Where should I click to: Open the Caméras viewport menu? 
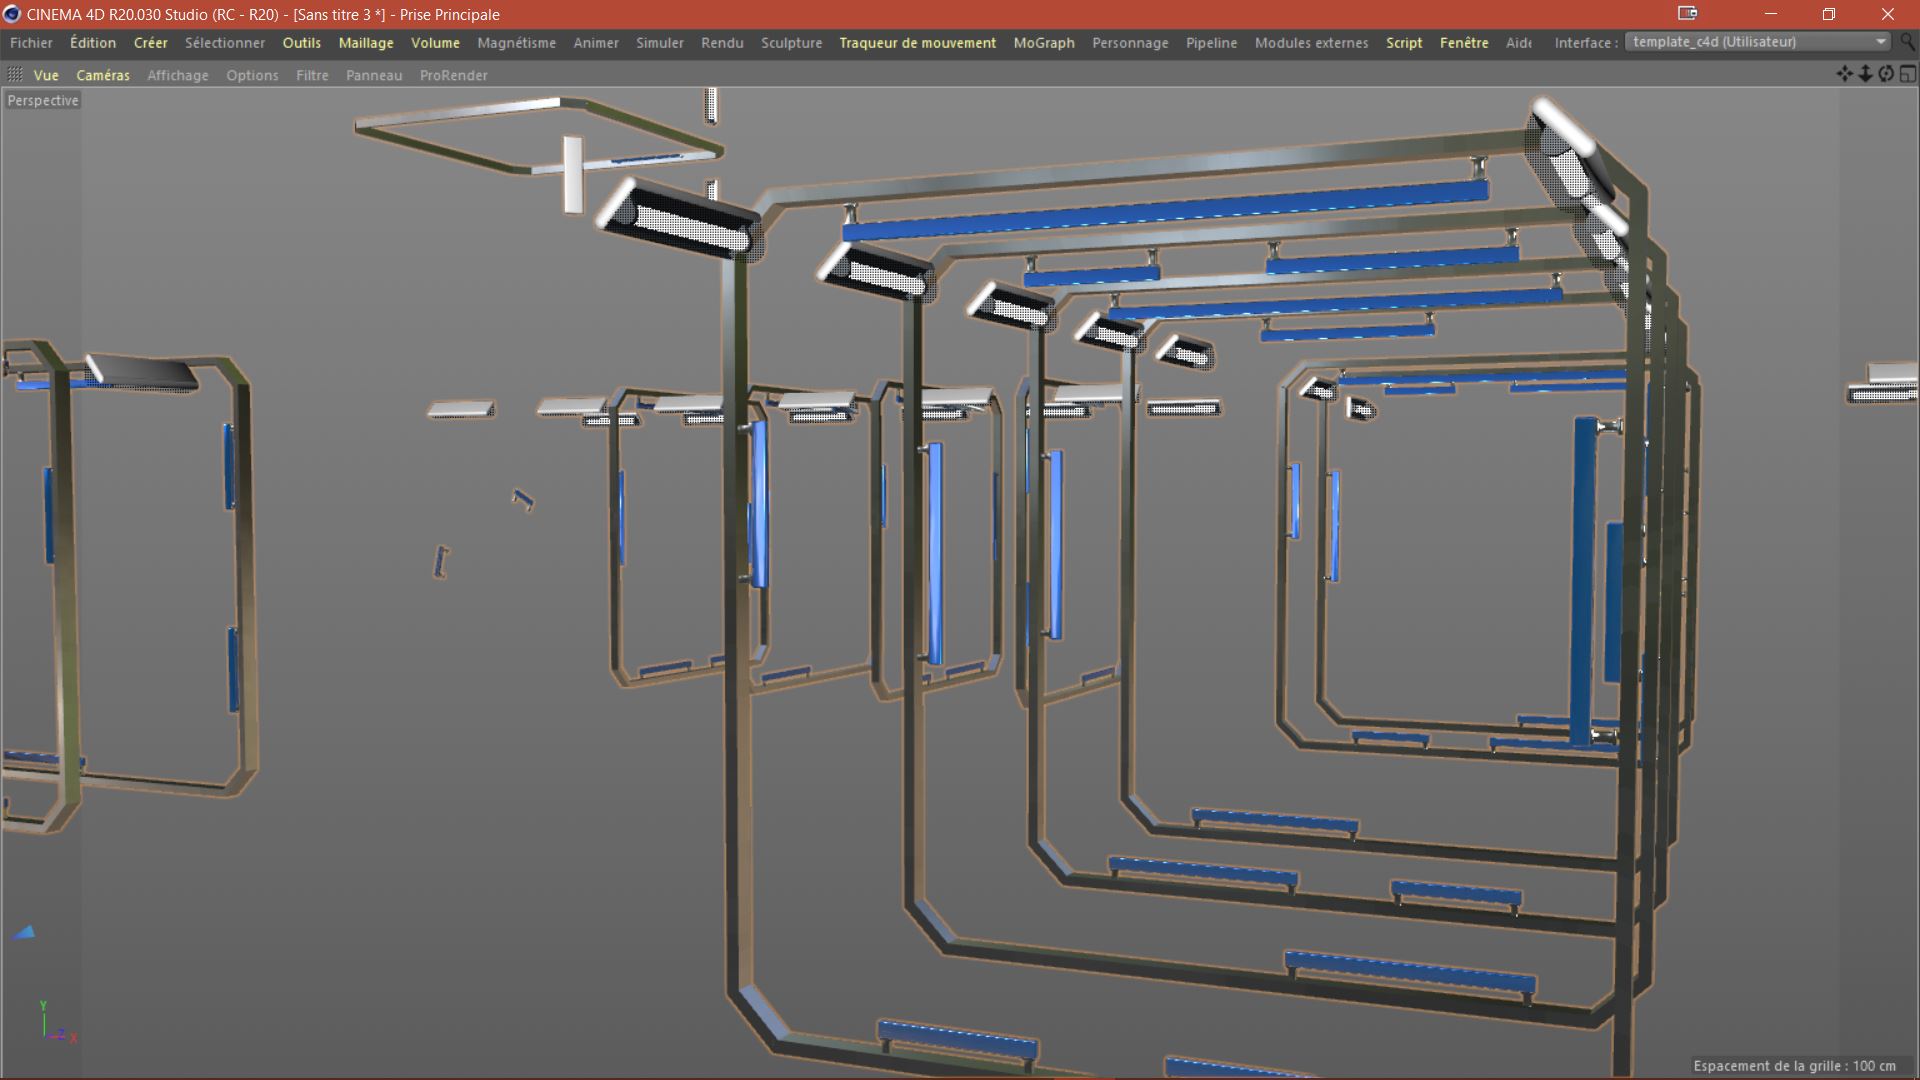103,75
